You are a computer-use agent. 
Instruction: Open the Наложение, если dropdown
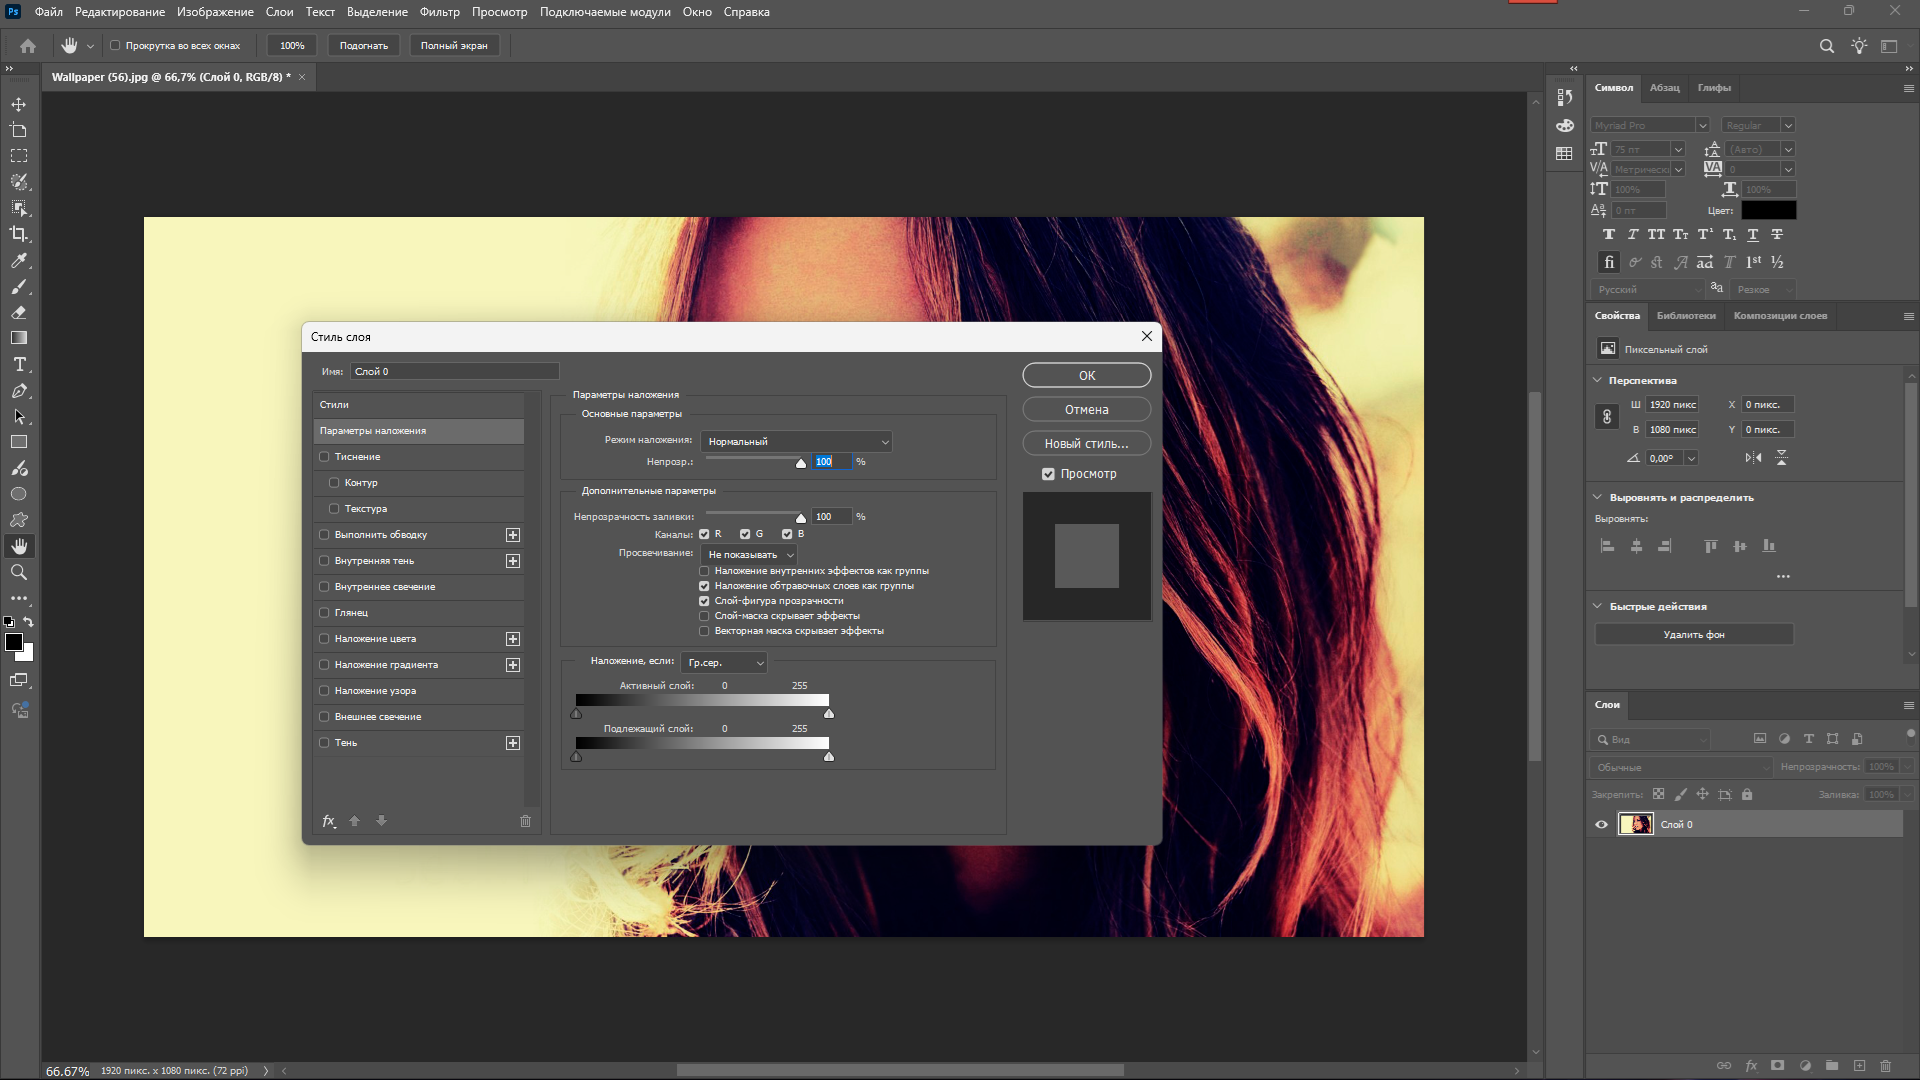pos(725,662)
